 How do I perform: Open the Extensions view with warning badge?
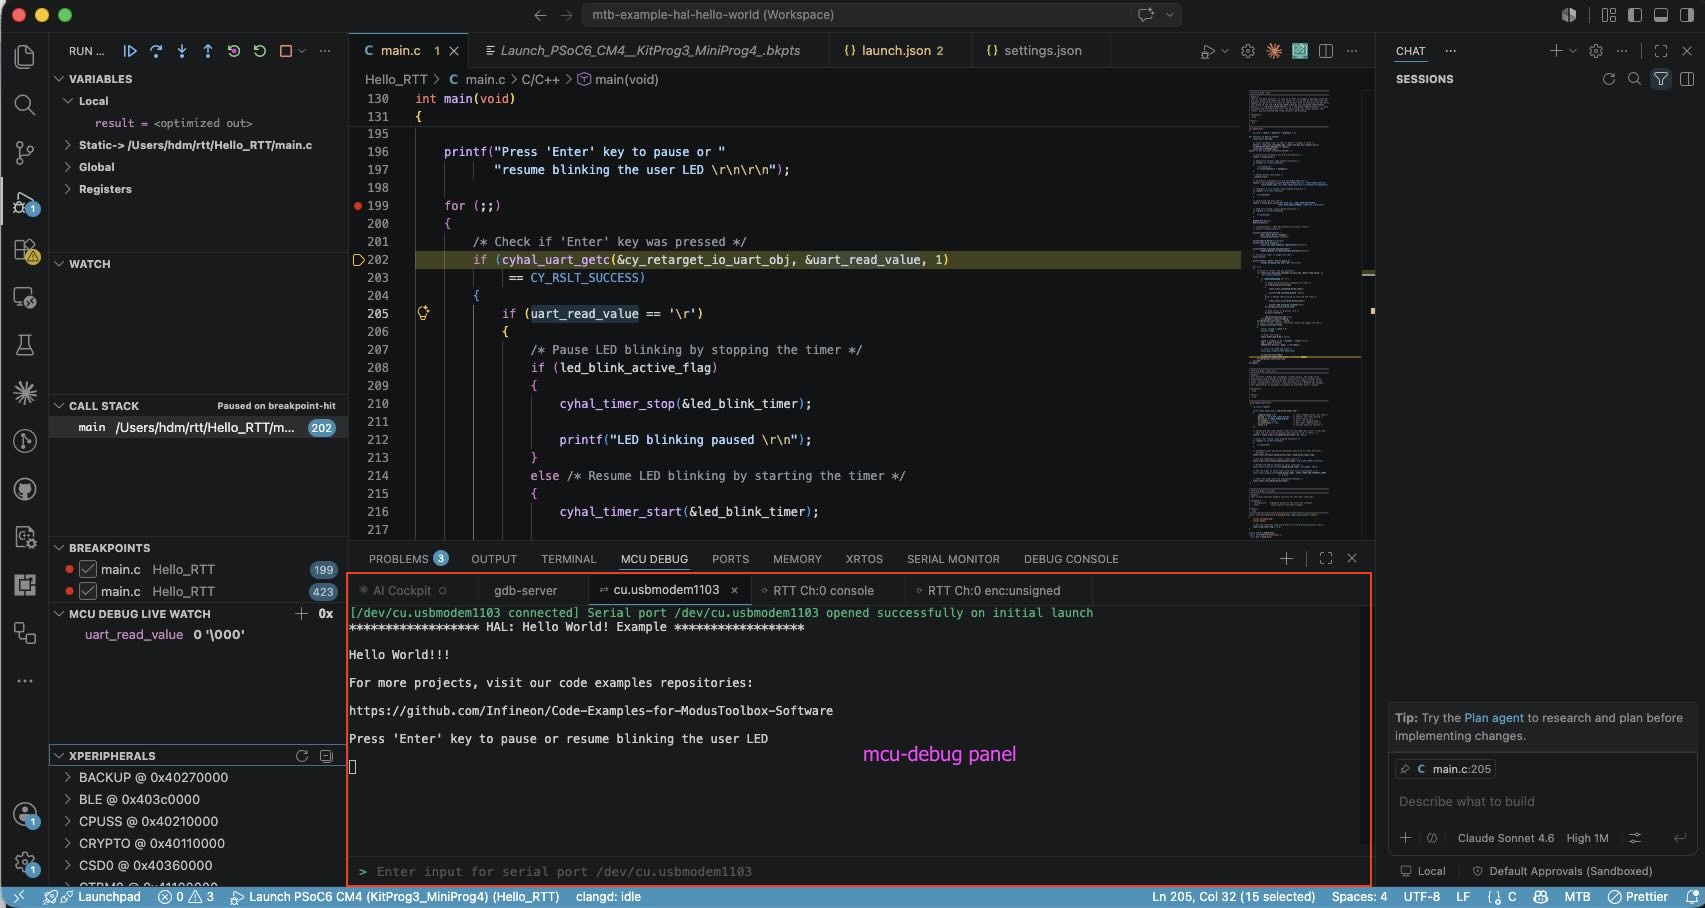pyautogui.click(x=25, y=250)
